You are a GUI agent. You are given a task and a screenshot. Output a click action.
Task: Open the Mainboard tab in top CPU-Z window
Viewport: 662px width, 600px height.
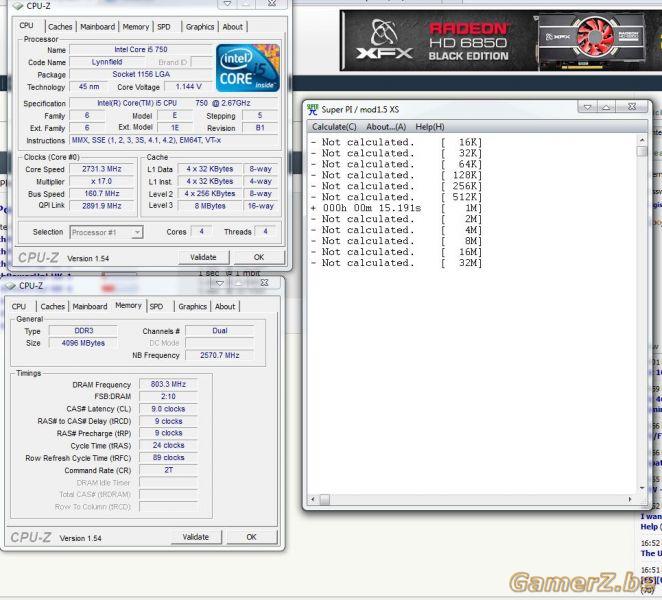click(x=98, y=27)
